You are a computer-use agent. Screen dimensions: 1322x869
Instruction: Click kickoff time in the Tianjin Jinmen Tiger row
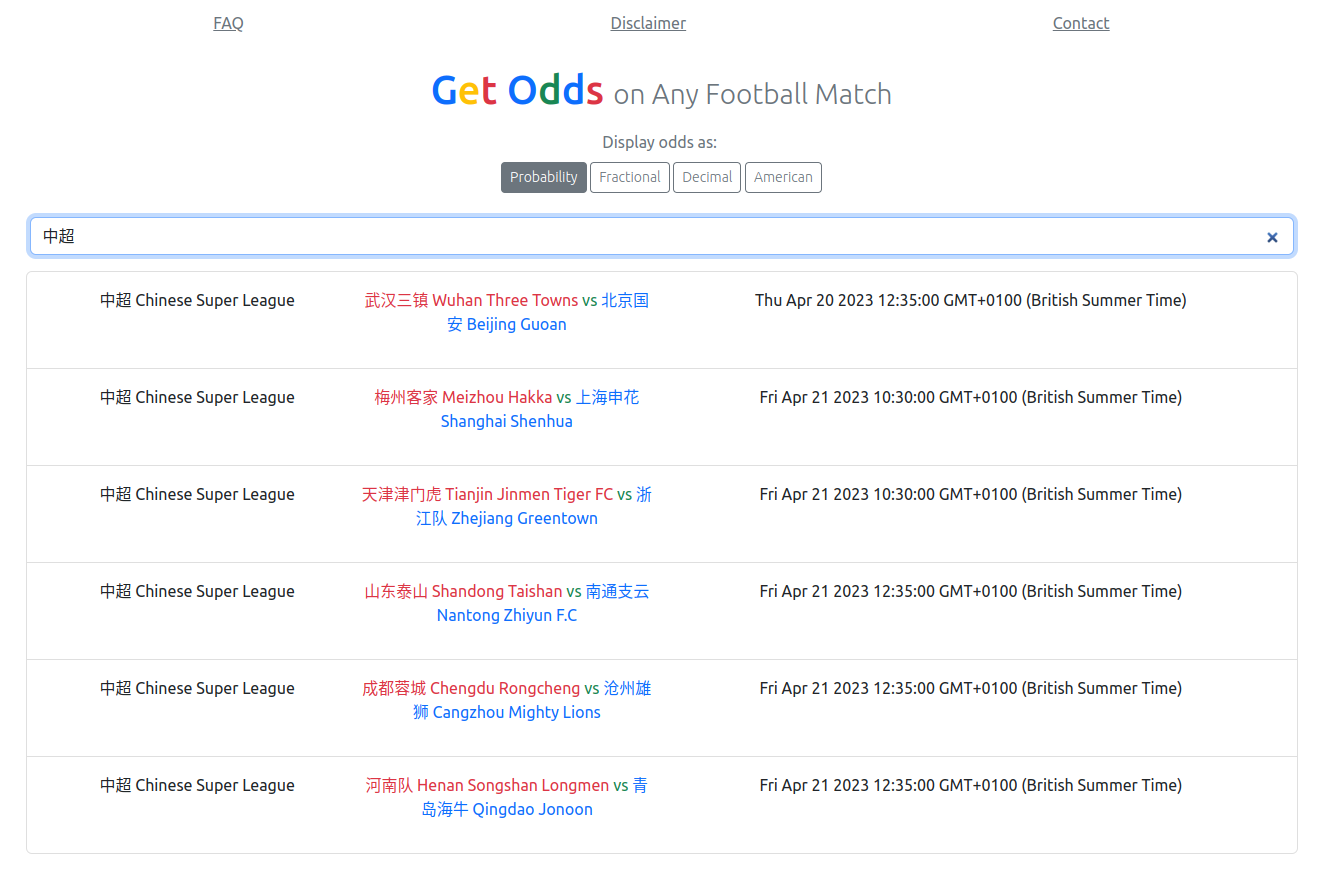[x=971, y=494]
